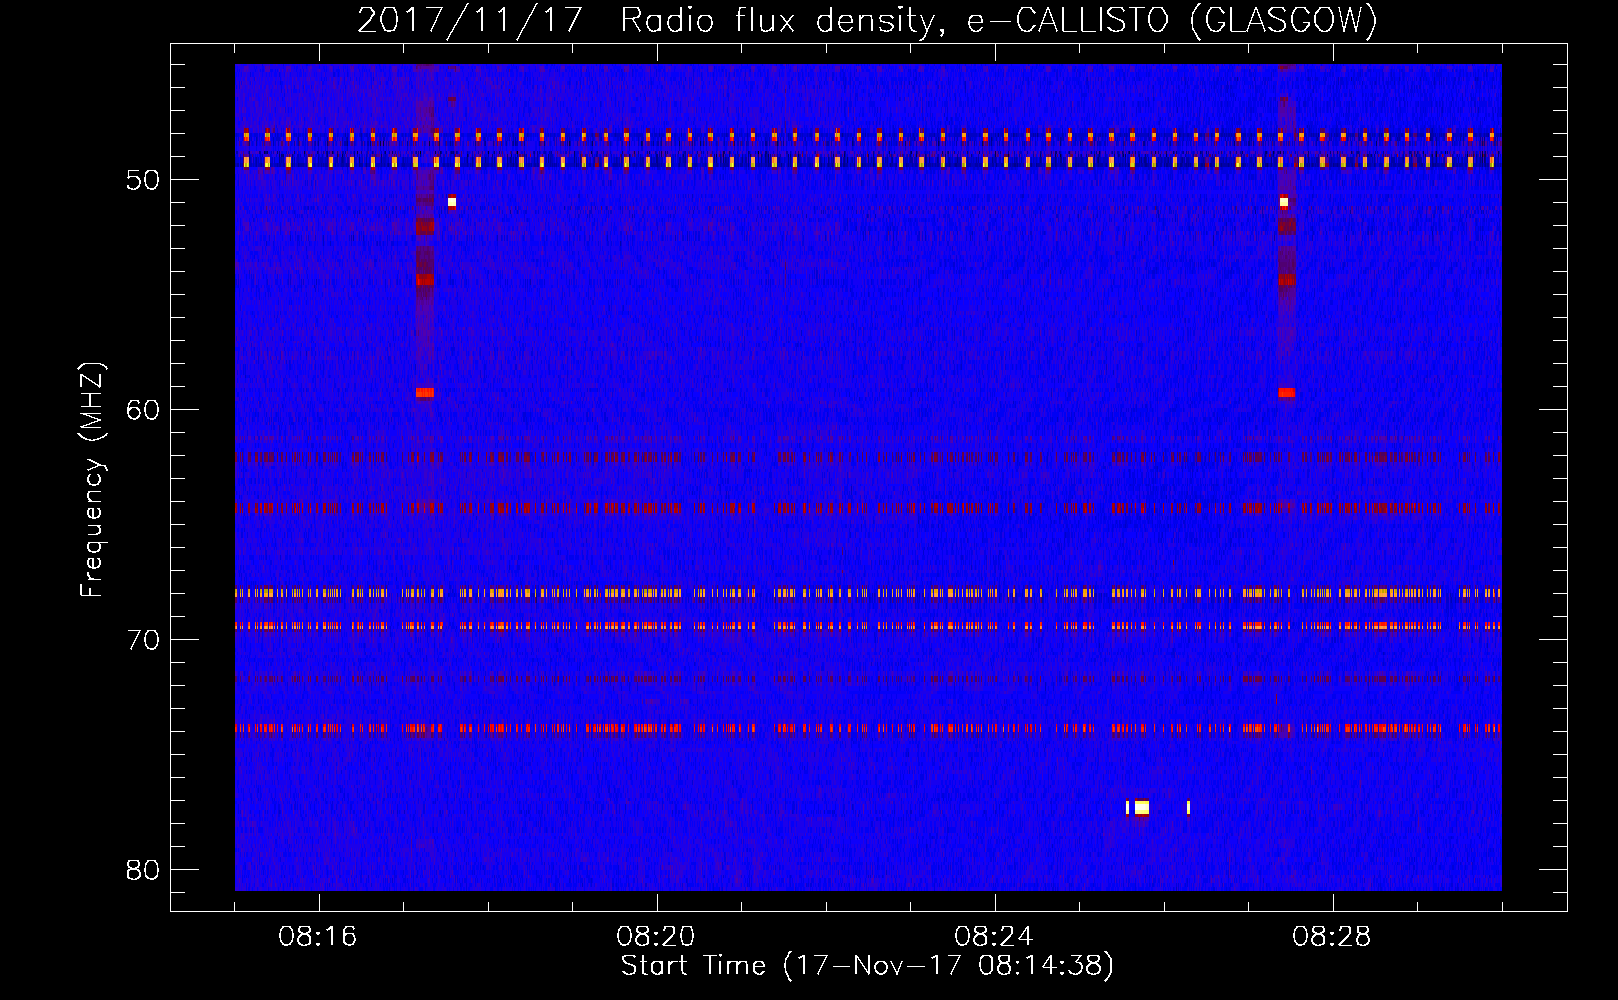Select the 08:20 time tick label
The height and width of the screenshot is (1000, 1618).
click(x=656, y=937)
